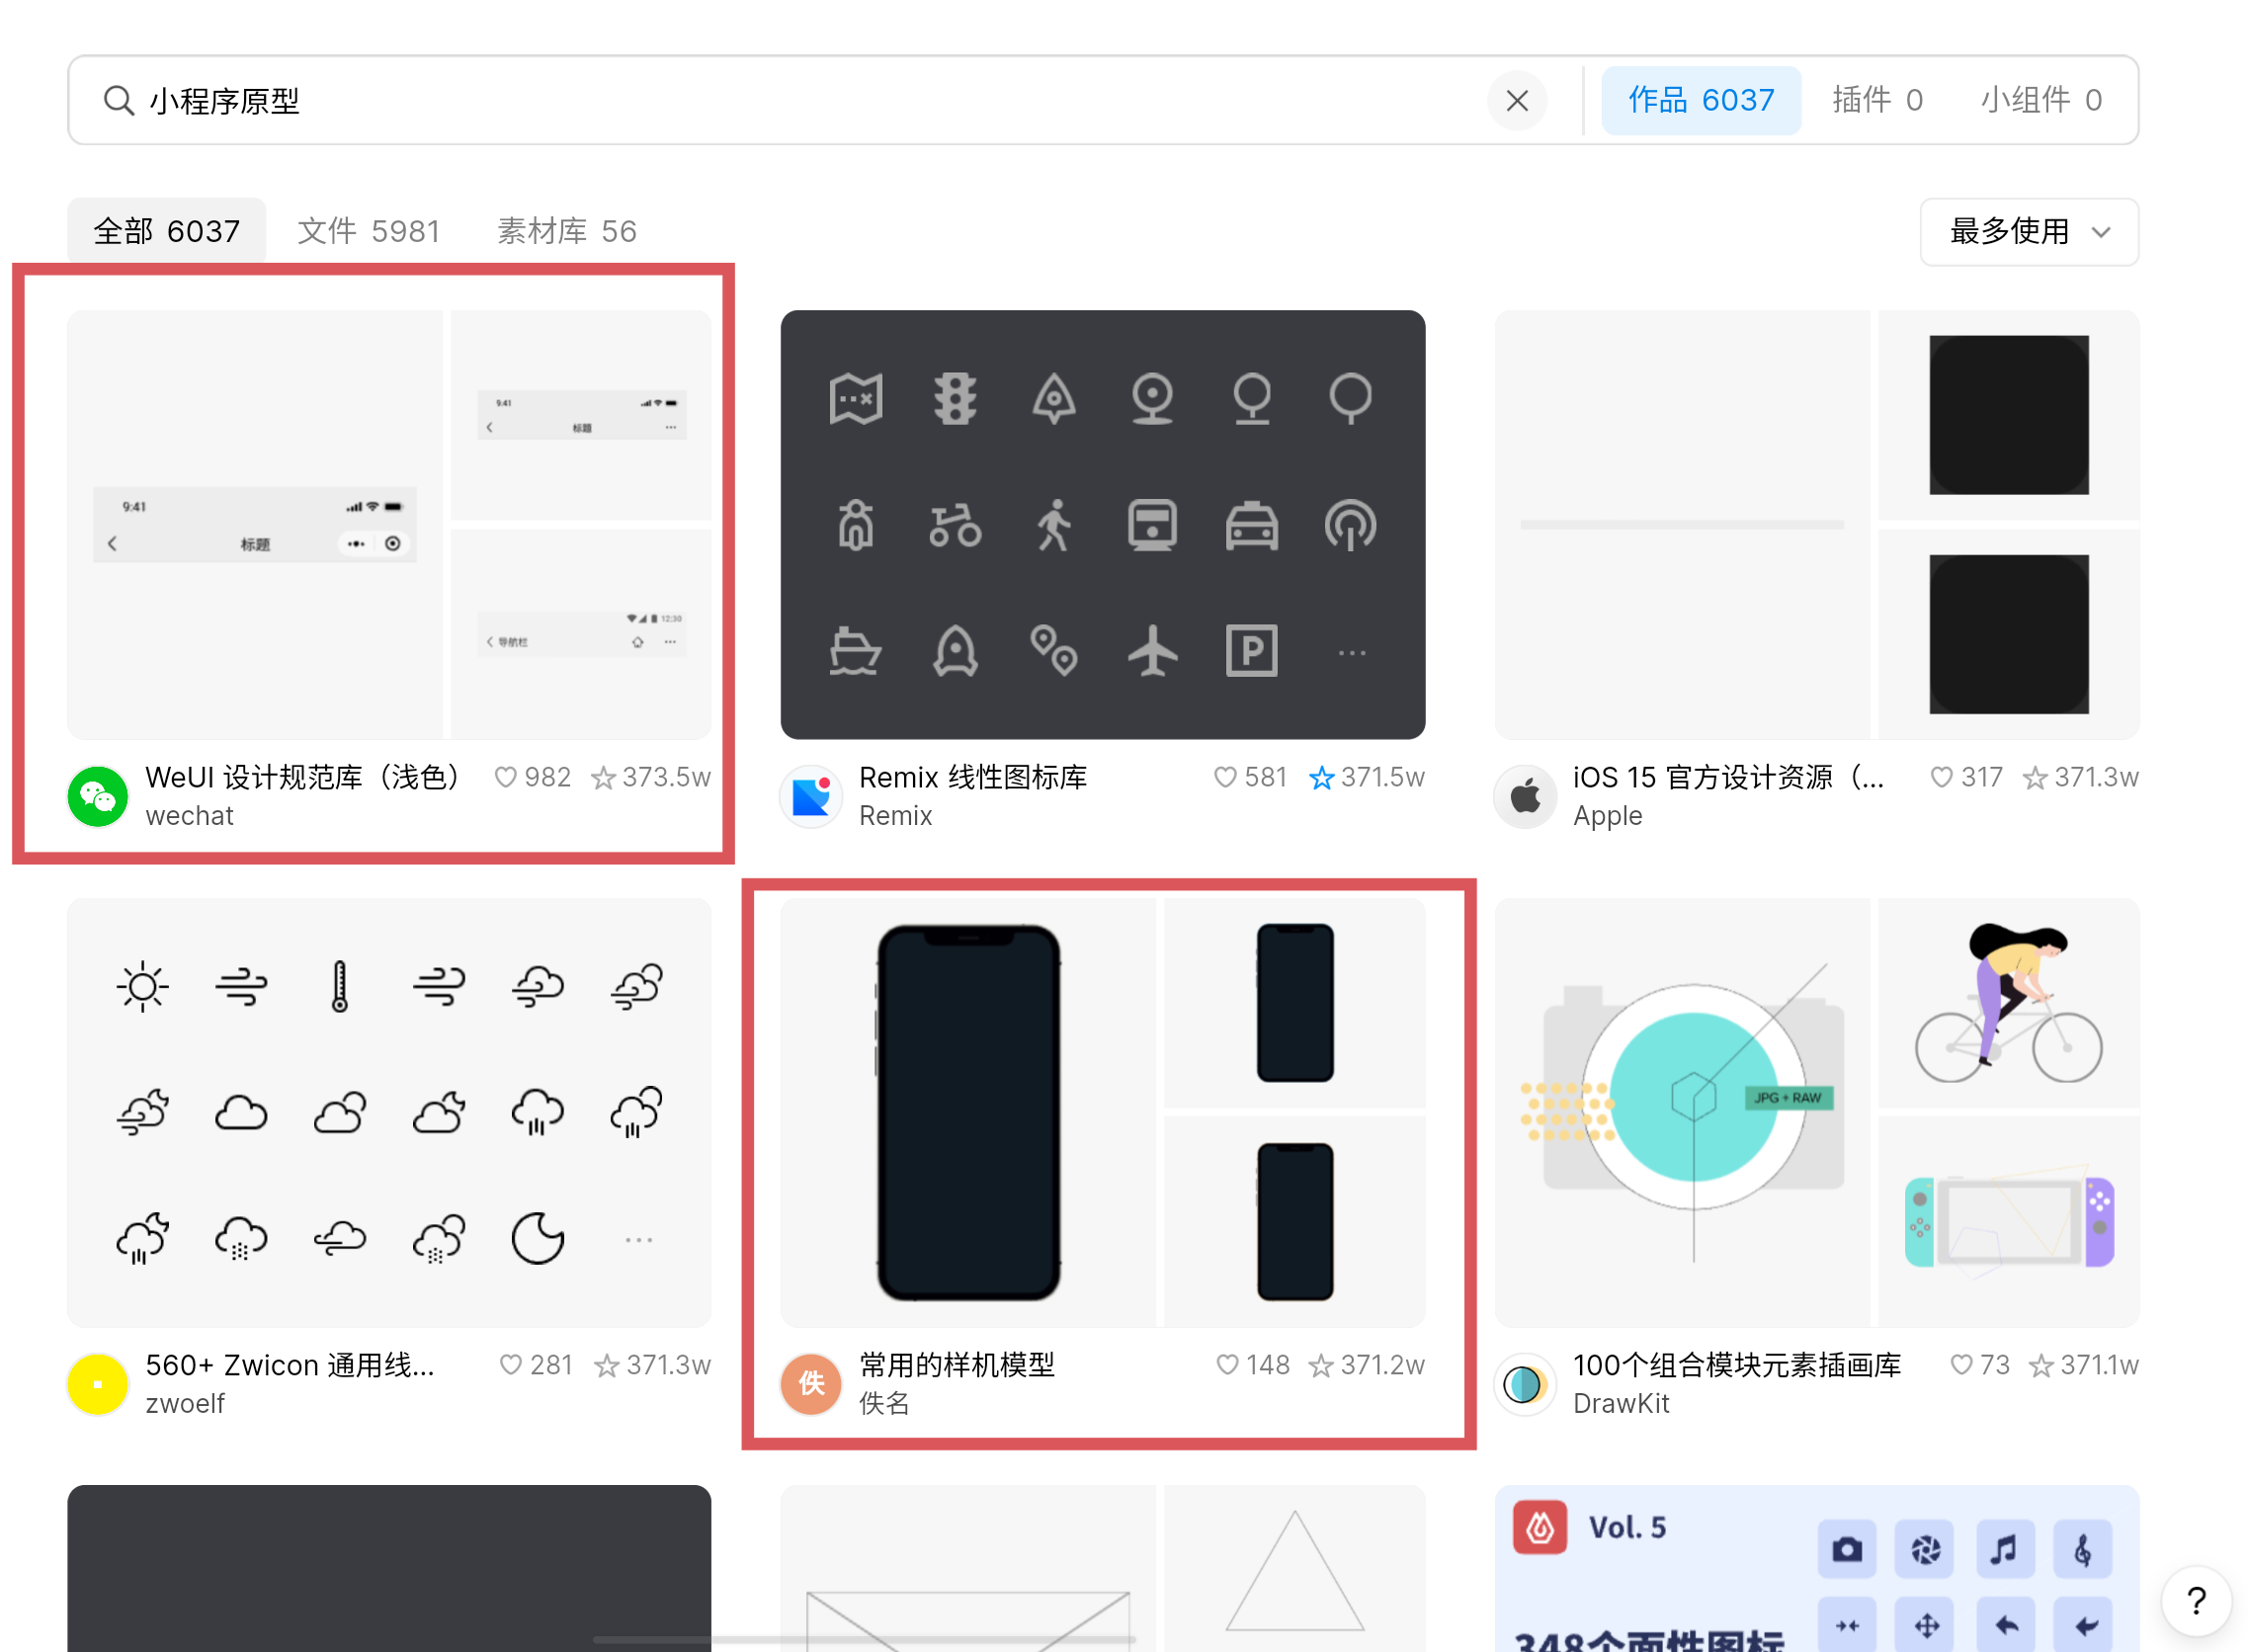Open the wireframe triangle shapes thumbnail
This screenshot has width=2248, height=1652.
pos(1102,1568)
